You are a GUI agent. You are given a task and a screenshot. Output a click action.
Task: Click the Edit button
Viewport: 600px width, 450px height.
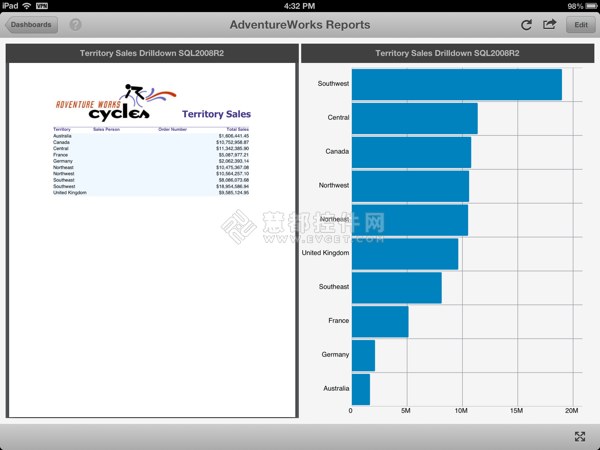580,24
